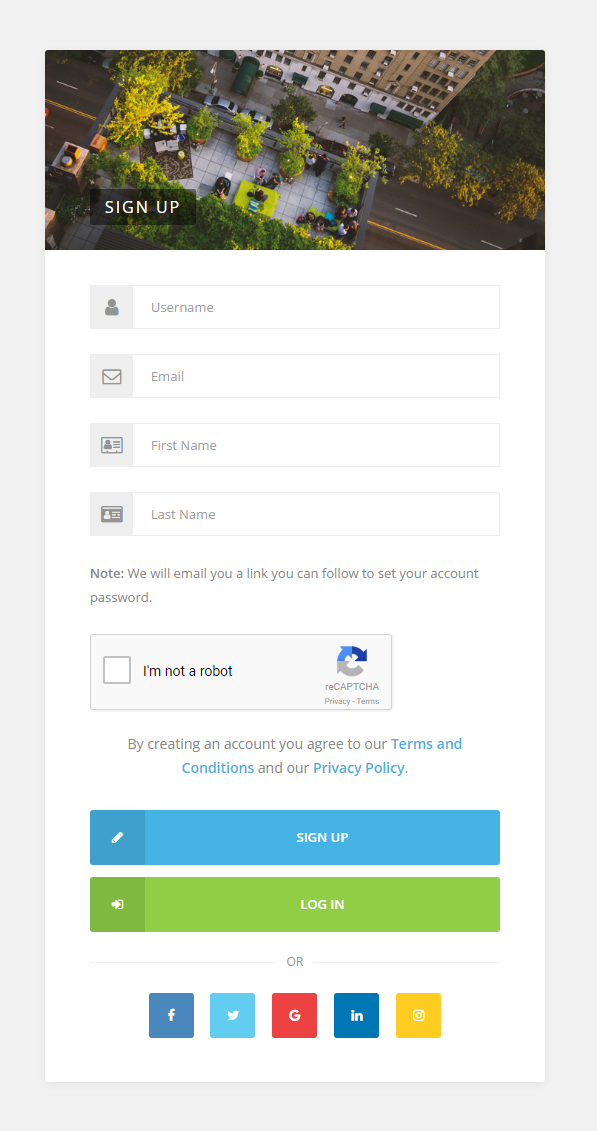Select the Last Name input field
Viewport: 597px width, 1131px height.
pos(316,514)
